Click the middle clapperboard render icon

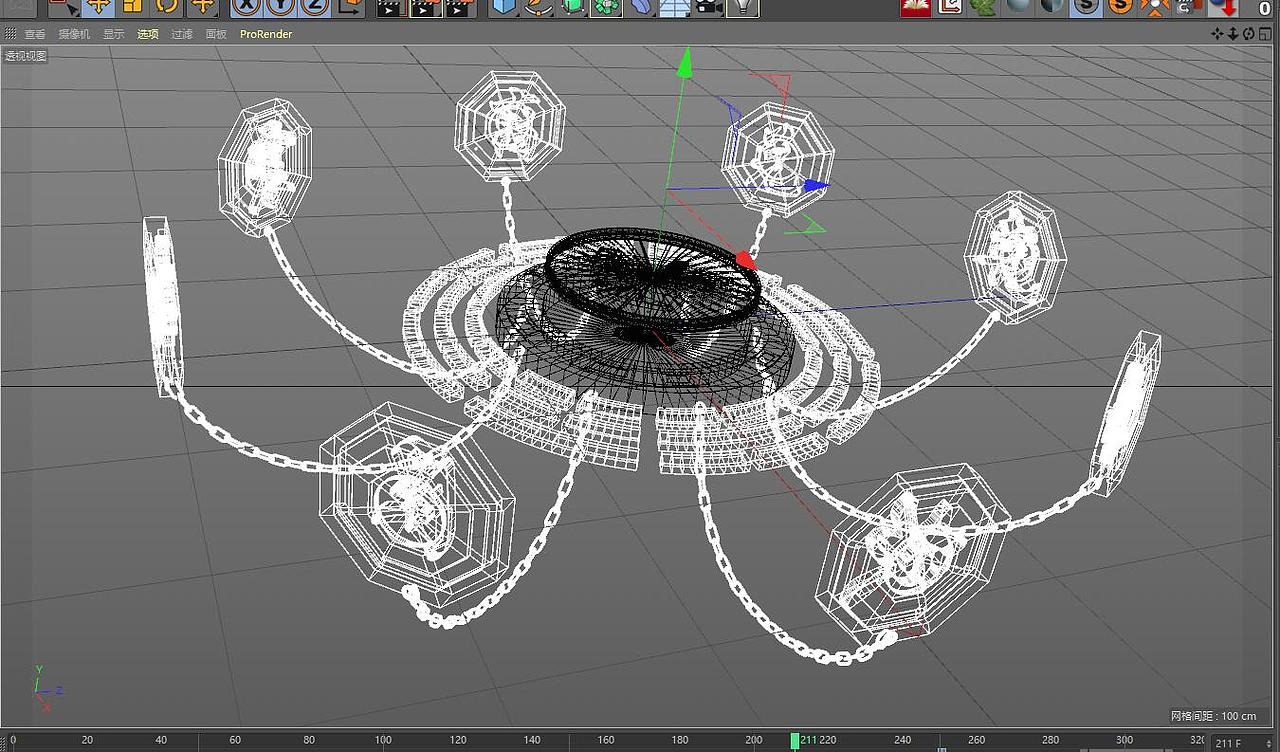pos(425,8)
